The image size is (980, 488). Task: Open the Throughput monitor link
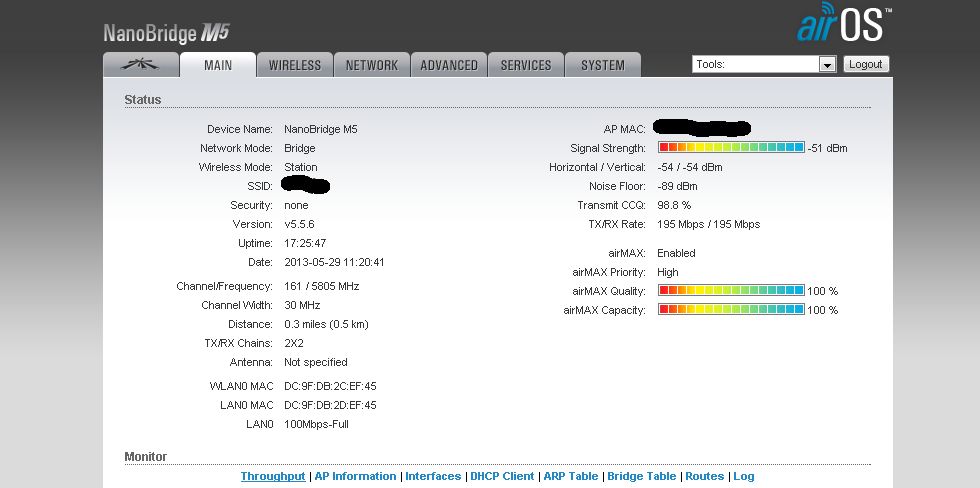tap(273, 476)
